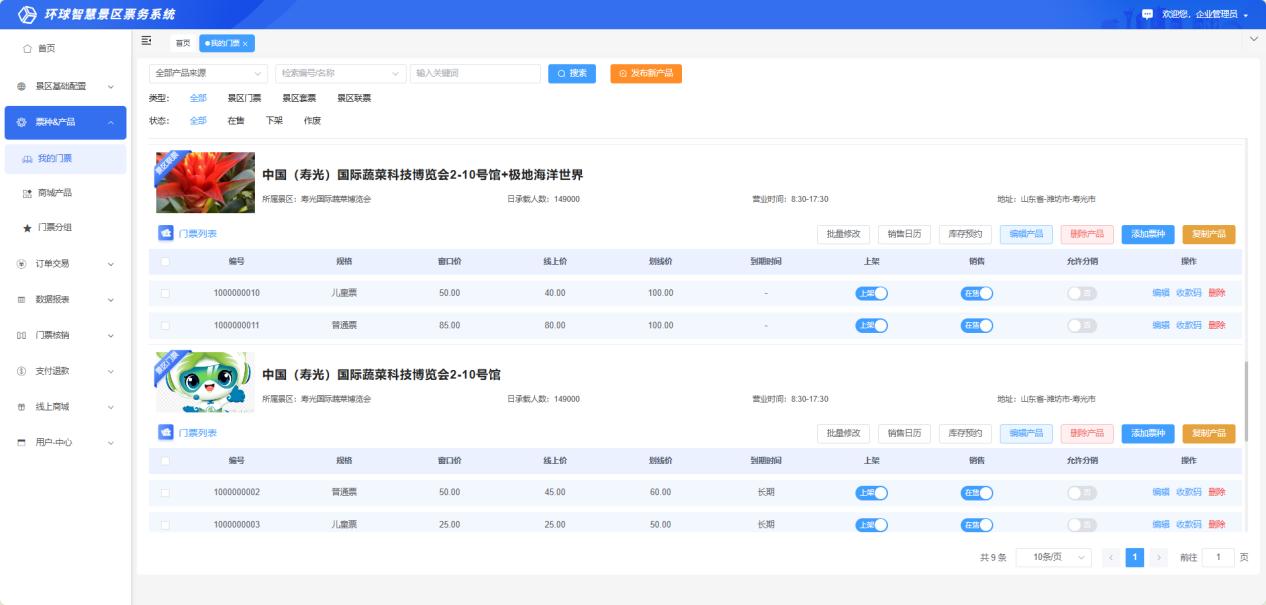Viewport: 1266px width, 605px height.
Task: Toggle 允许分销 switch for ticket 1000000011
Action: [x=1081, y=325]
